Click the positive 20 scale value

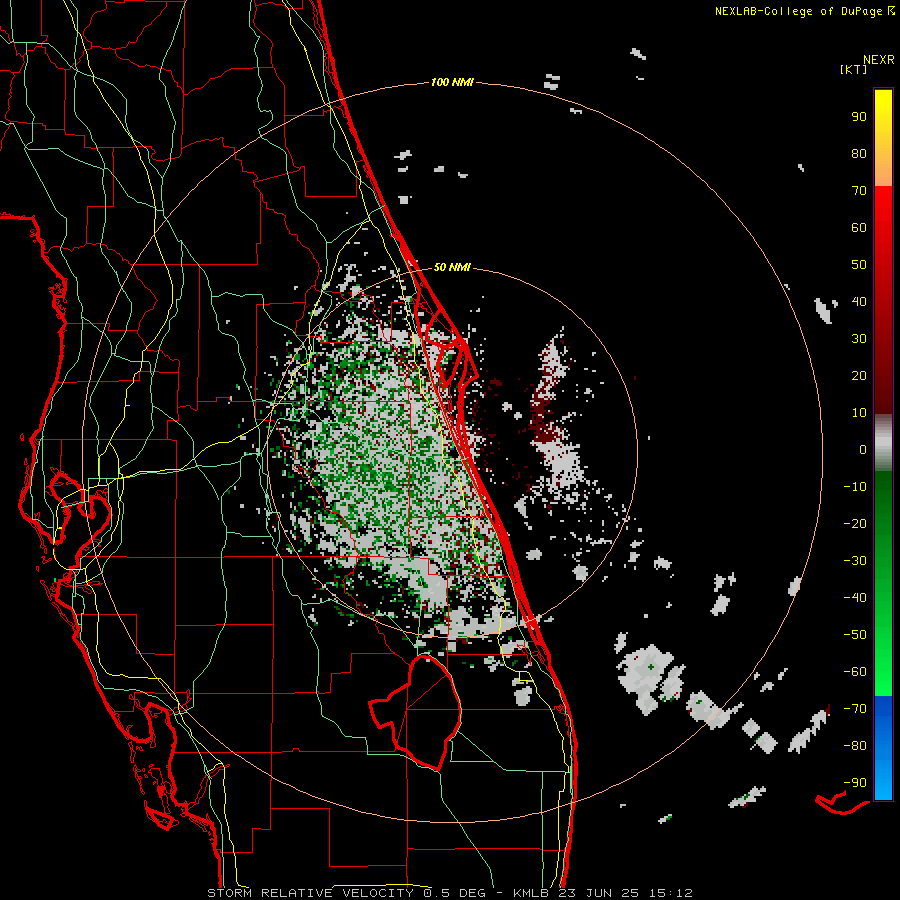(859, 376)
